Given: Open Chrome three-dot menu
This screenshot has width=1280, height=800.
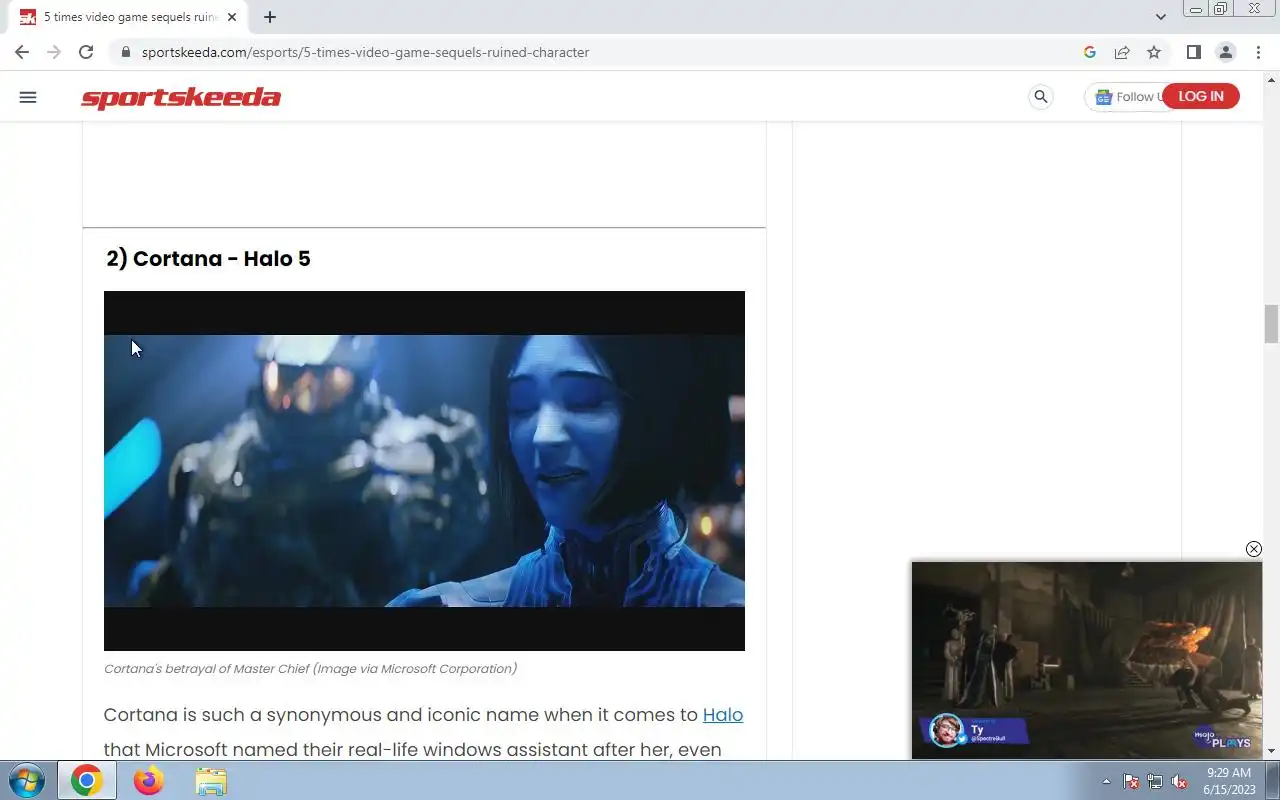Looking at the screenshot, I should 1257,52.
